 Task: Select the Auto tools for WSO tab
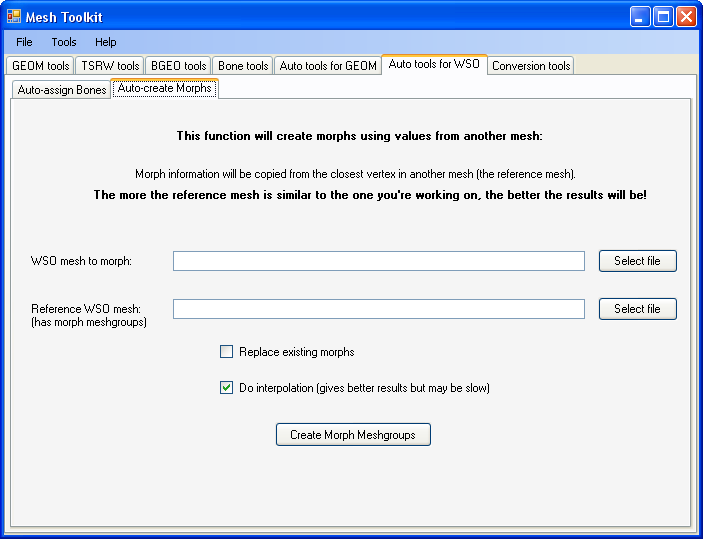click(x=434, y=64)
